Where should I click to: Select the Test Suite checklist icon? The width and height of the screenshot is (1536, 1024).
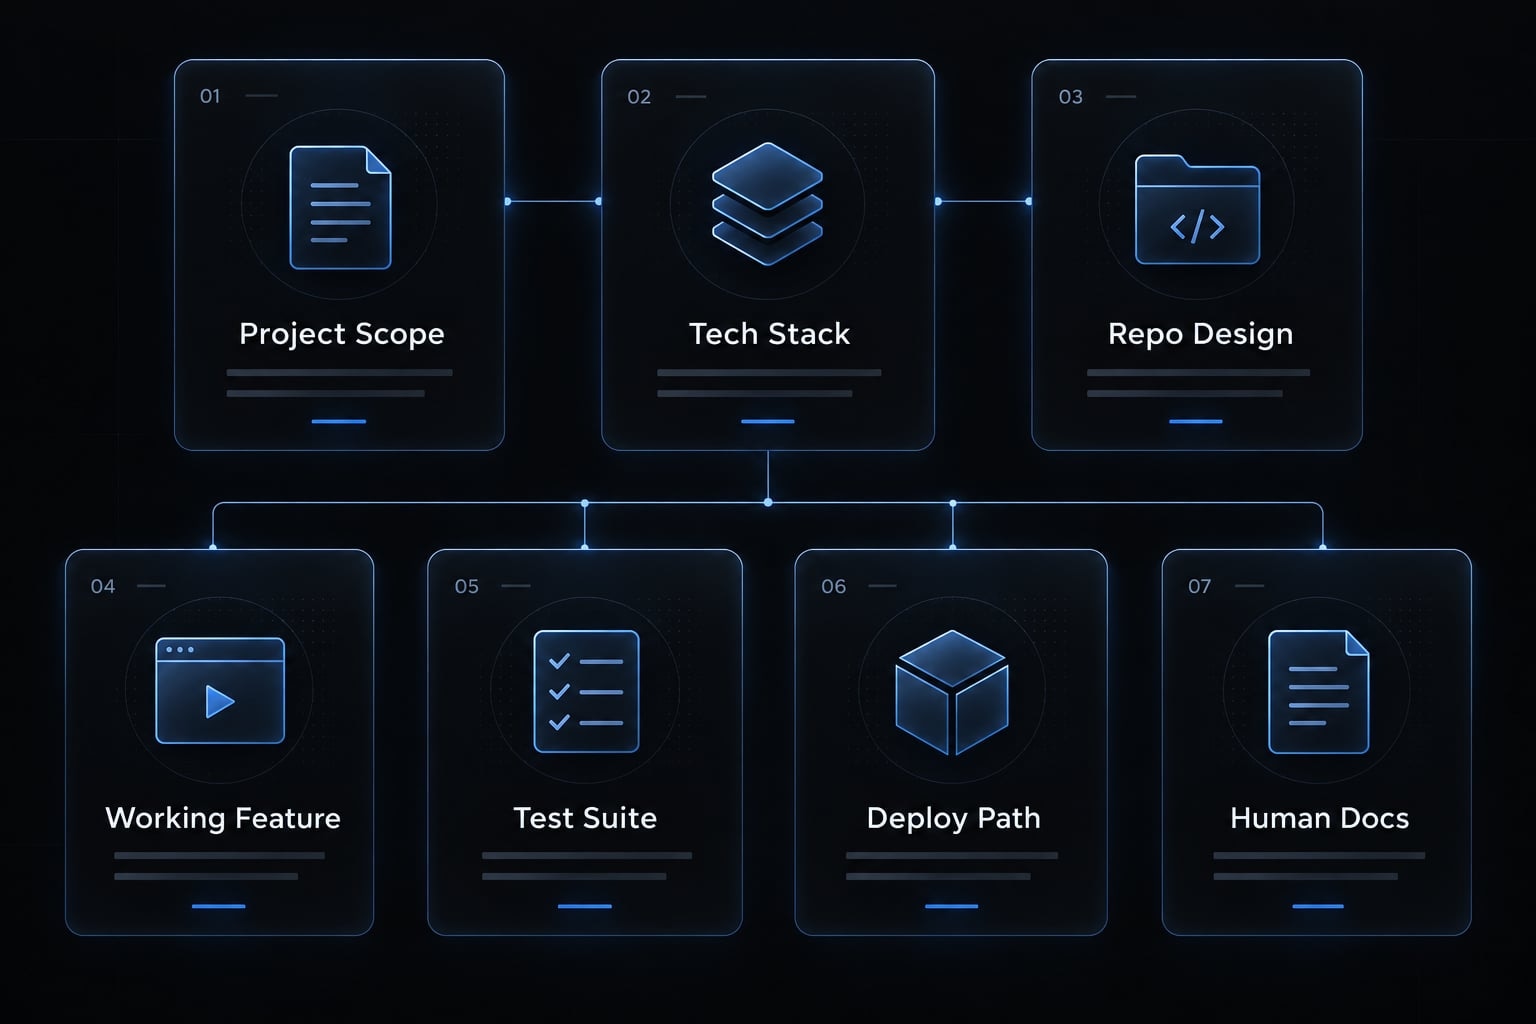click(586, 691)
